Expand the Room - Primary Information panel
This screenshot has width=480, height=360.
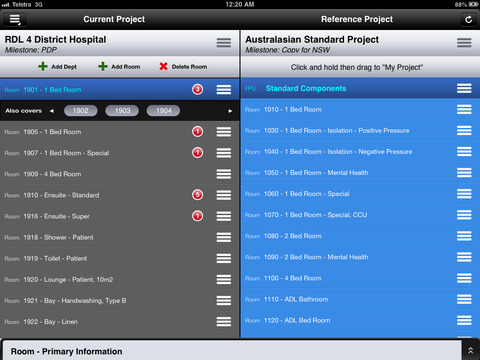coord(470,350)
